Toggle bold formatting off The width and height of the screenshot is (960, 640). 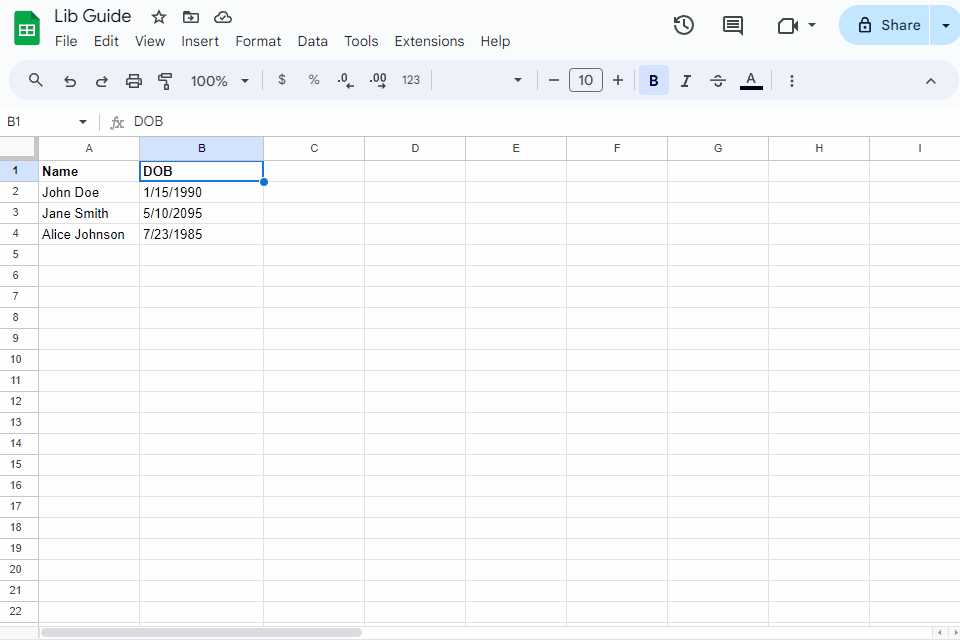pyautogui.click(x=654, y=80)
